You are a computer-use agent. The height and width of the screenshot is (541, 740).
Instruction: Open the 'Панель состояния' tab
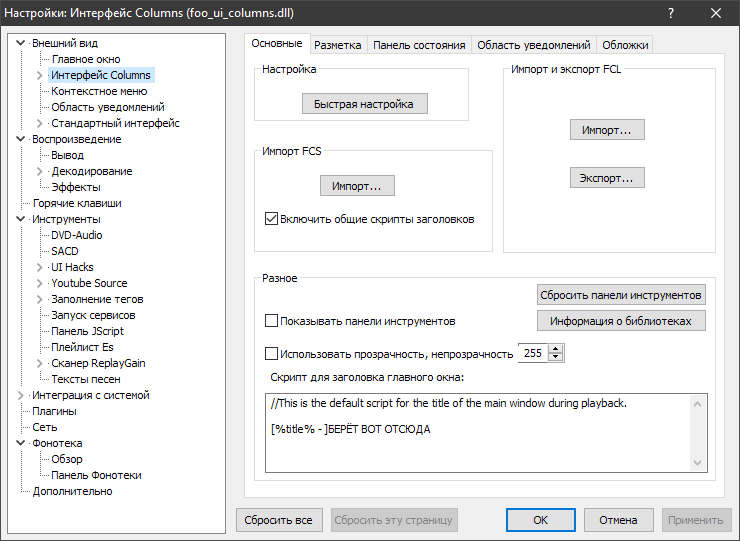pos(419,45)
